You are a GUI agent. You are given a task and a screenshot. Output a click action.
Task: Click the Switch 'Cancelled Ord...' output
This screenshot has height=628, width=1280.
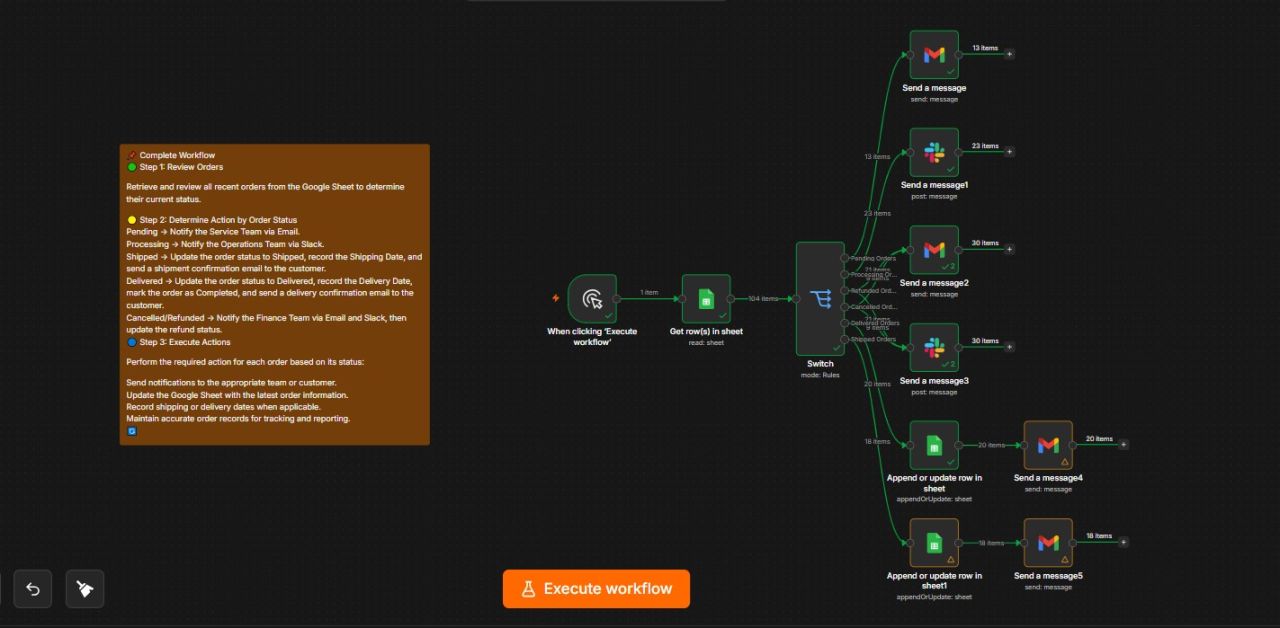pyautogui.click(x=845, y=307)
